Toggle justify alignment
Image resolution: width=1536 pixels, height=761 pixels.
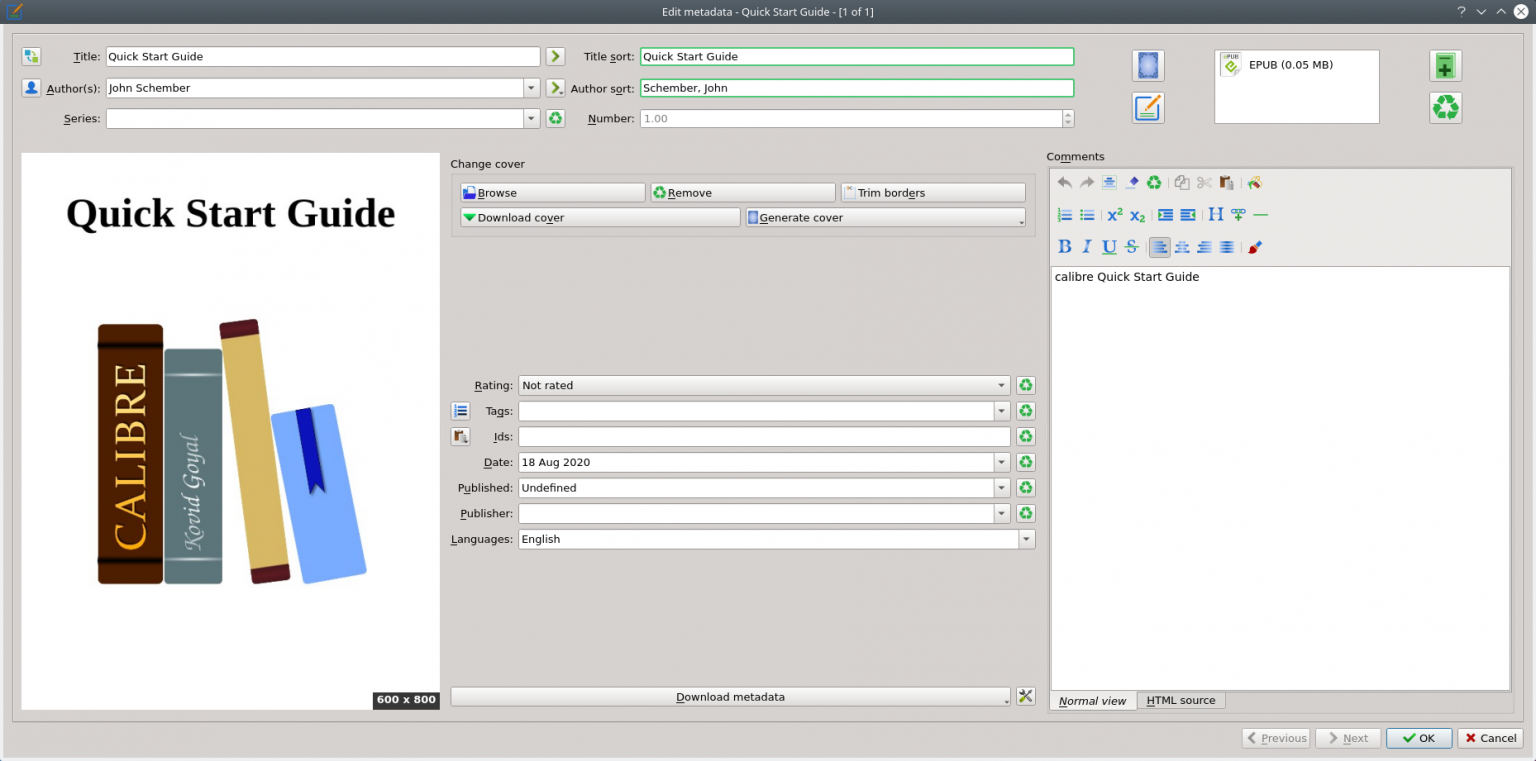point(1226,247)
